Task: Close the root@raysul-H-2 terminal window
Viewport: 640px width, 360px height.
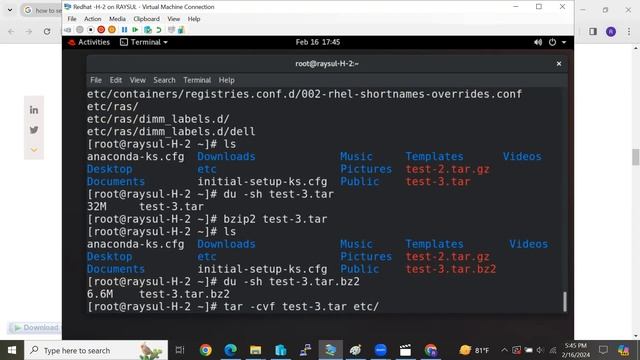Action: (559, 64)
